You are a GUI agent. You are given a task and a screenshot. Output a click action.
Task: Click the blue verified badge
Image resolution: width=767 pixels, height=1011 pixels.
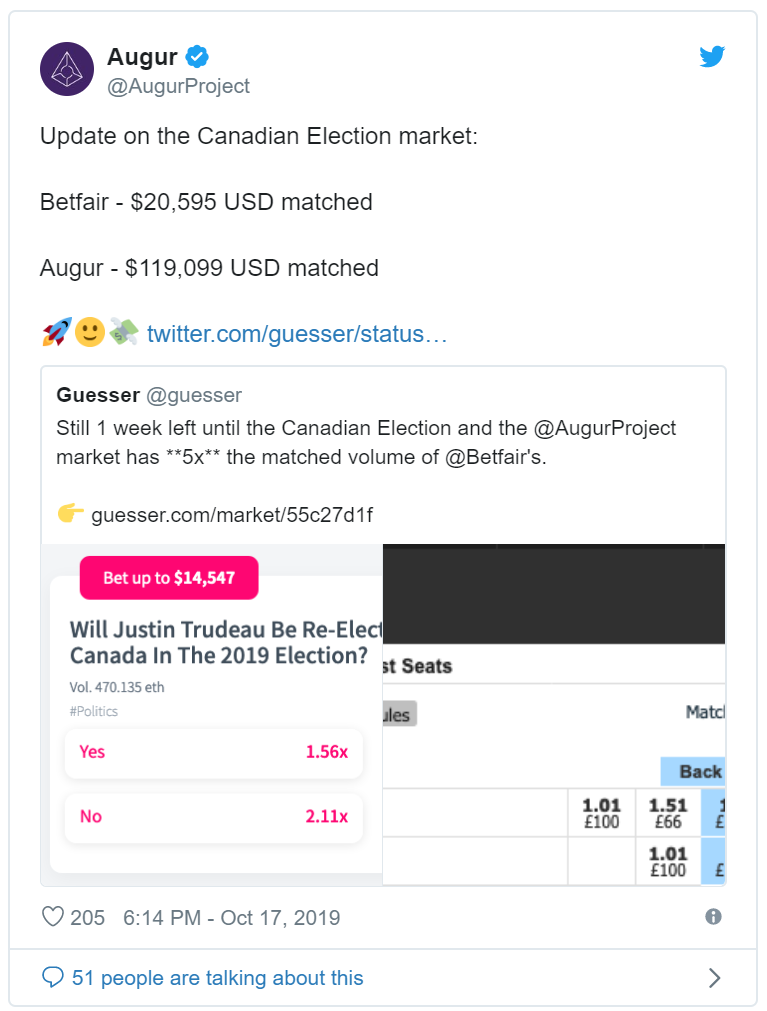coord(197,57)
